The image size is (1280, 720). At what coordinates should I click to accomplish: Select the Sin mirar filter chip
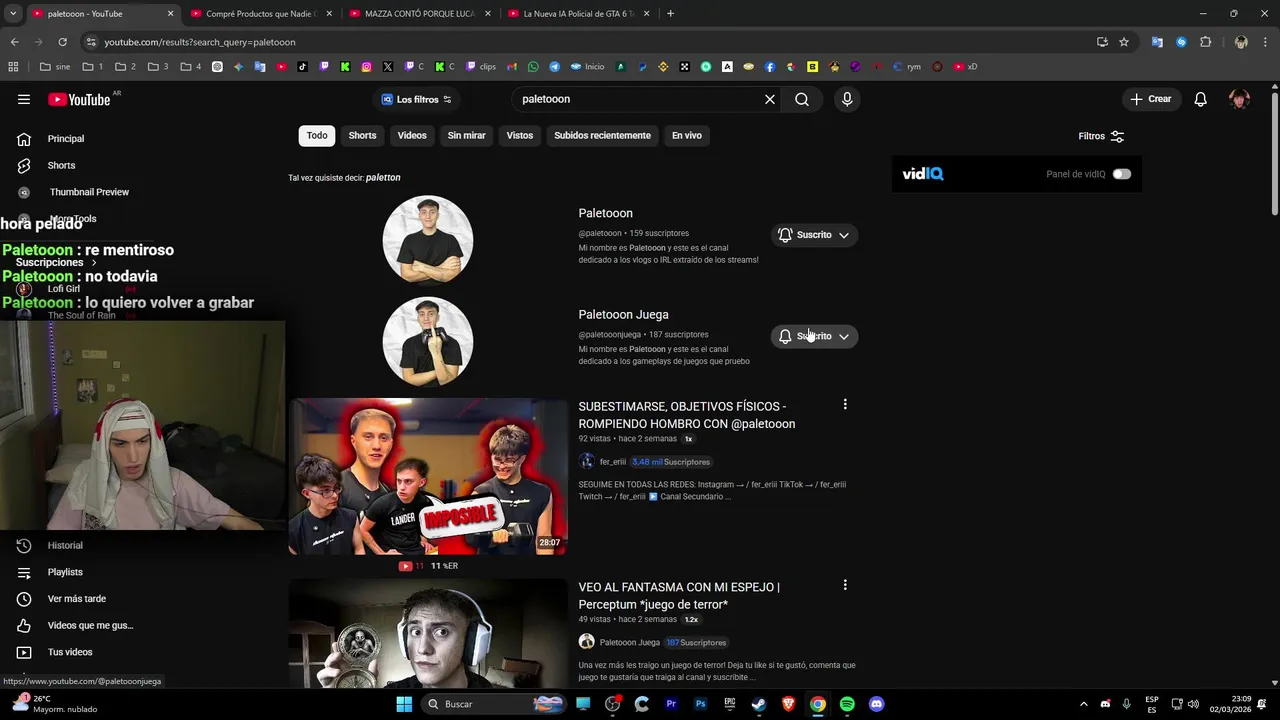click(x=466, y=136)
